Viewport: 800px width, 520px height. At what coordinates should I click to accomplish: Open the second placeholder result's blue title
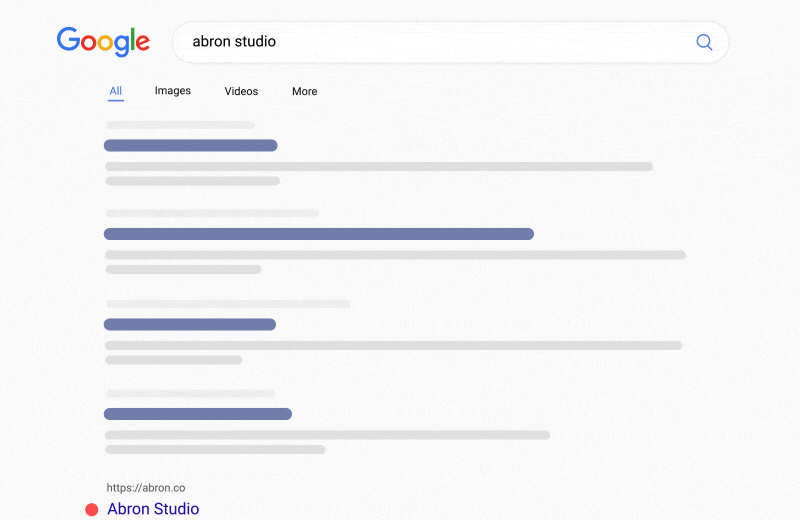click(x=318, y=234)
